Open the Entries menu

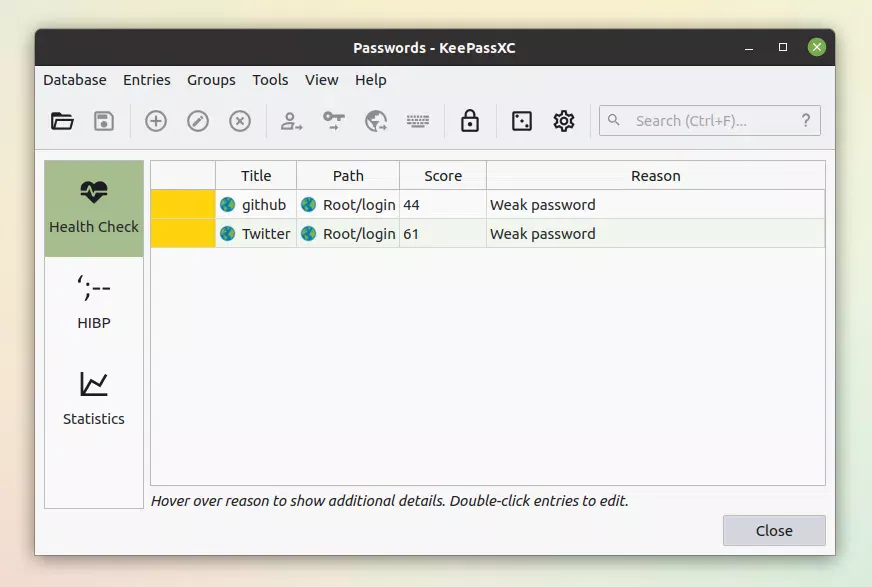(147, 80)
